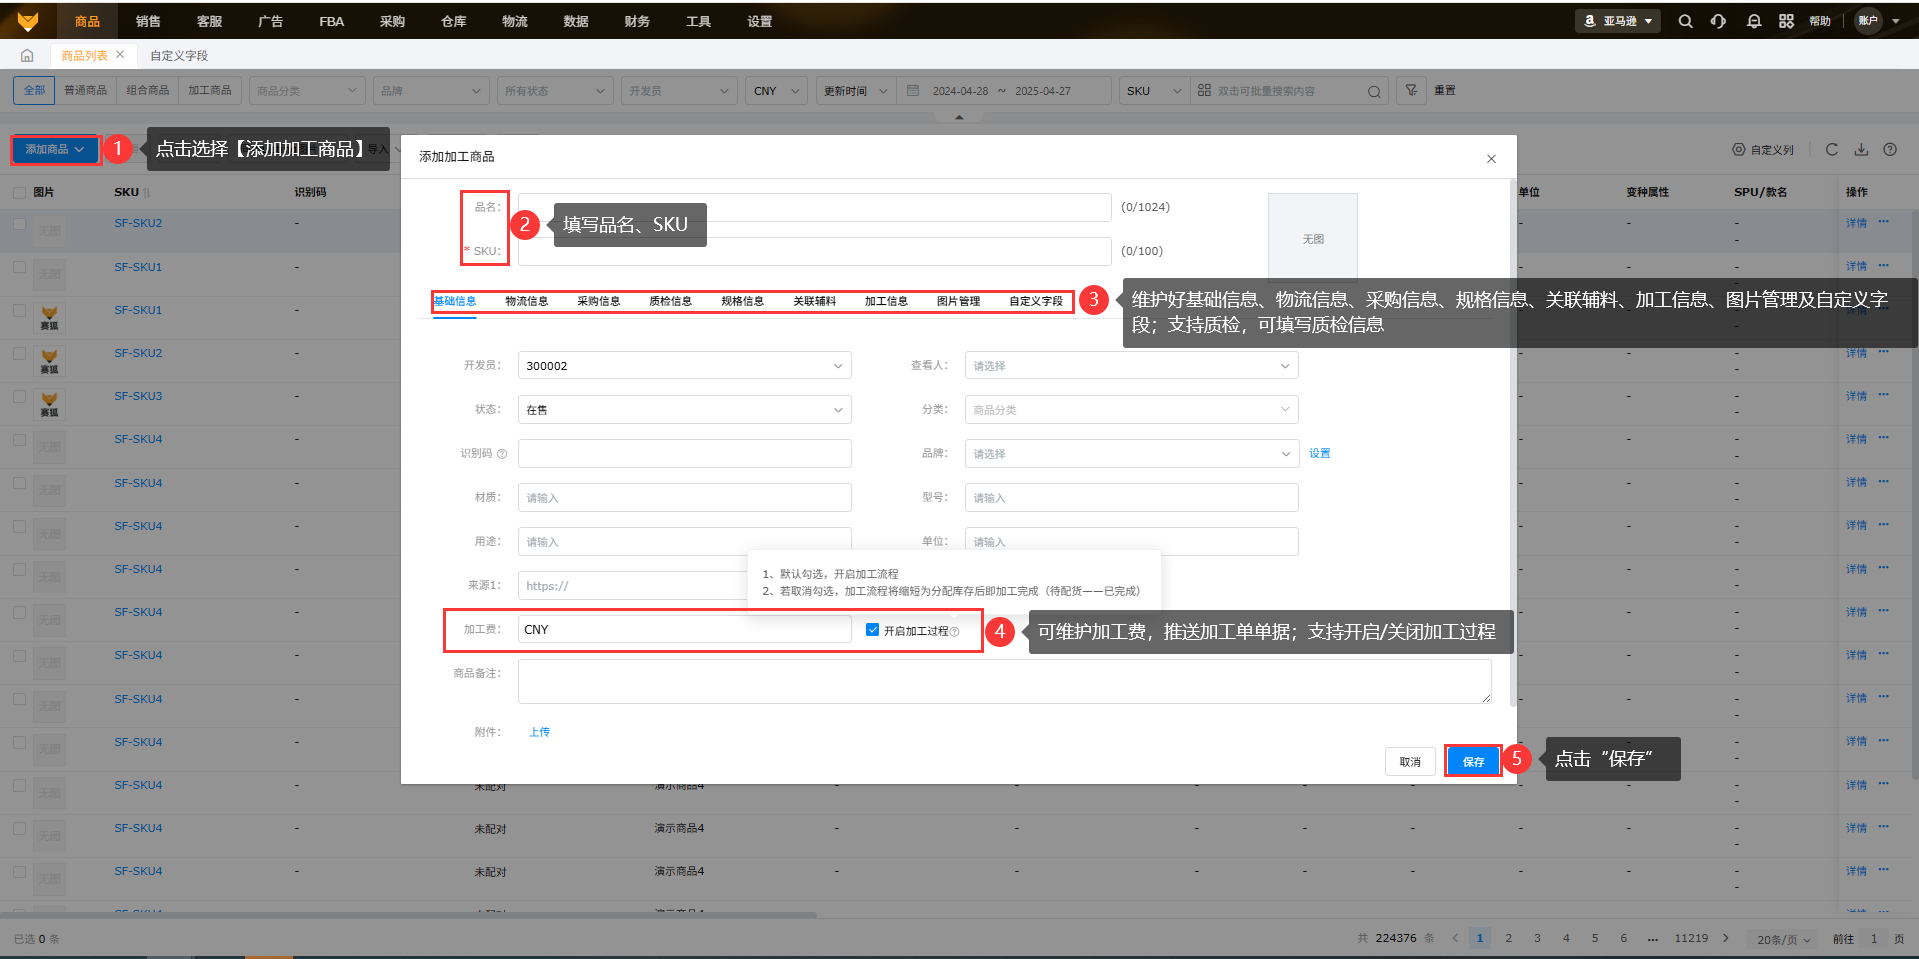This screenshot has width=1919, height=959.
Task: Open customer service headset icon
Action: pos(1718,21)
